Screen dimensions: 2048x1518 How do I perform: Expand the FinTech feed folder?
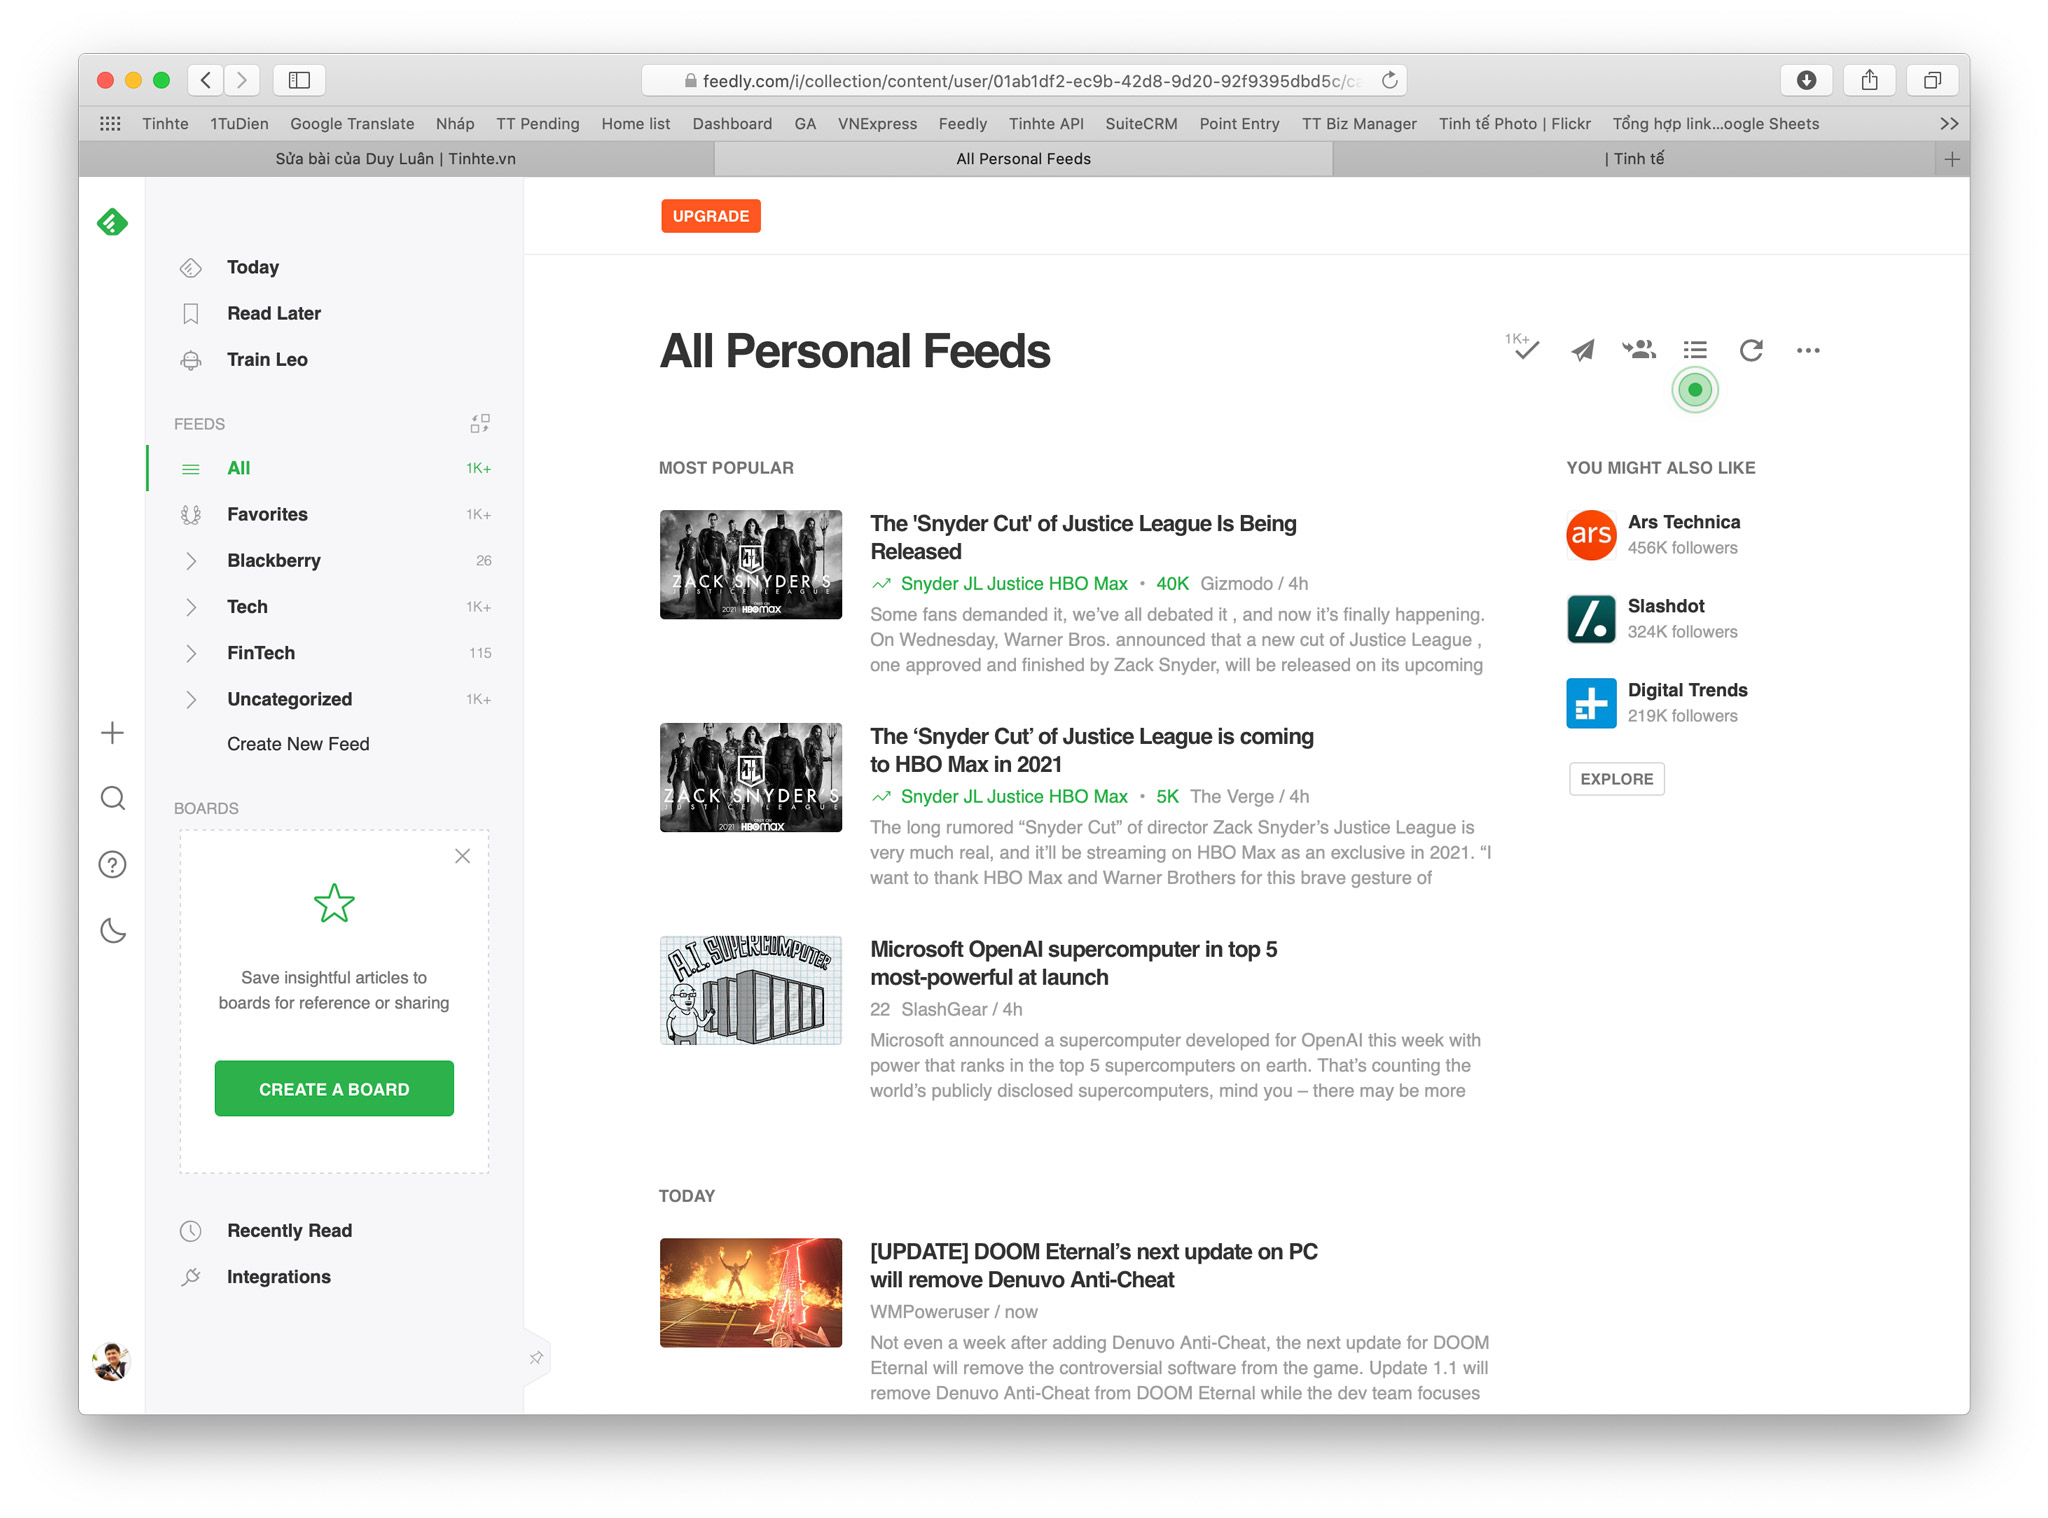[x=191, y=653]
